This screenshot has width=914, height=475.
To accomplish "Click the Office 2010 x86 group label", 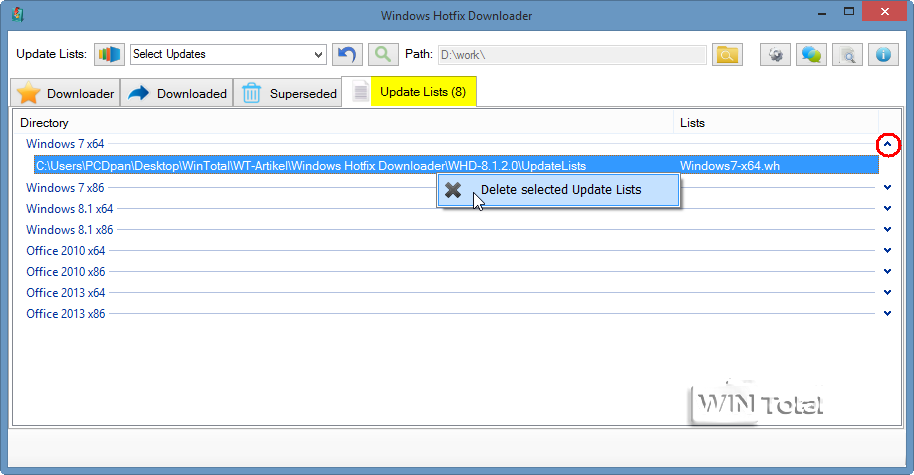I will pos(66,272).
